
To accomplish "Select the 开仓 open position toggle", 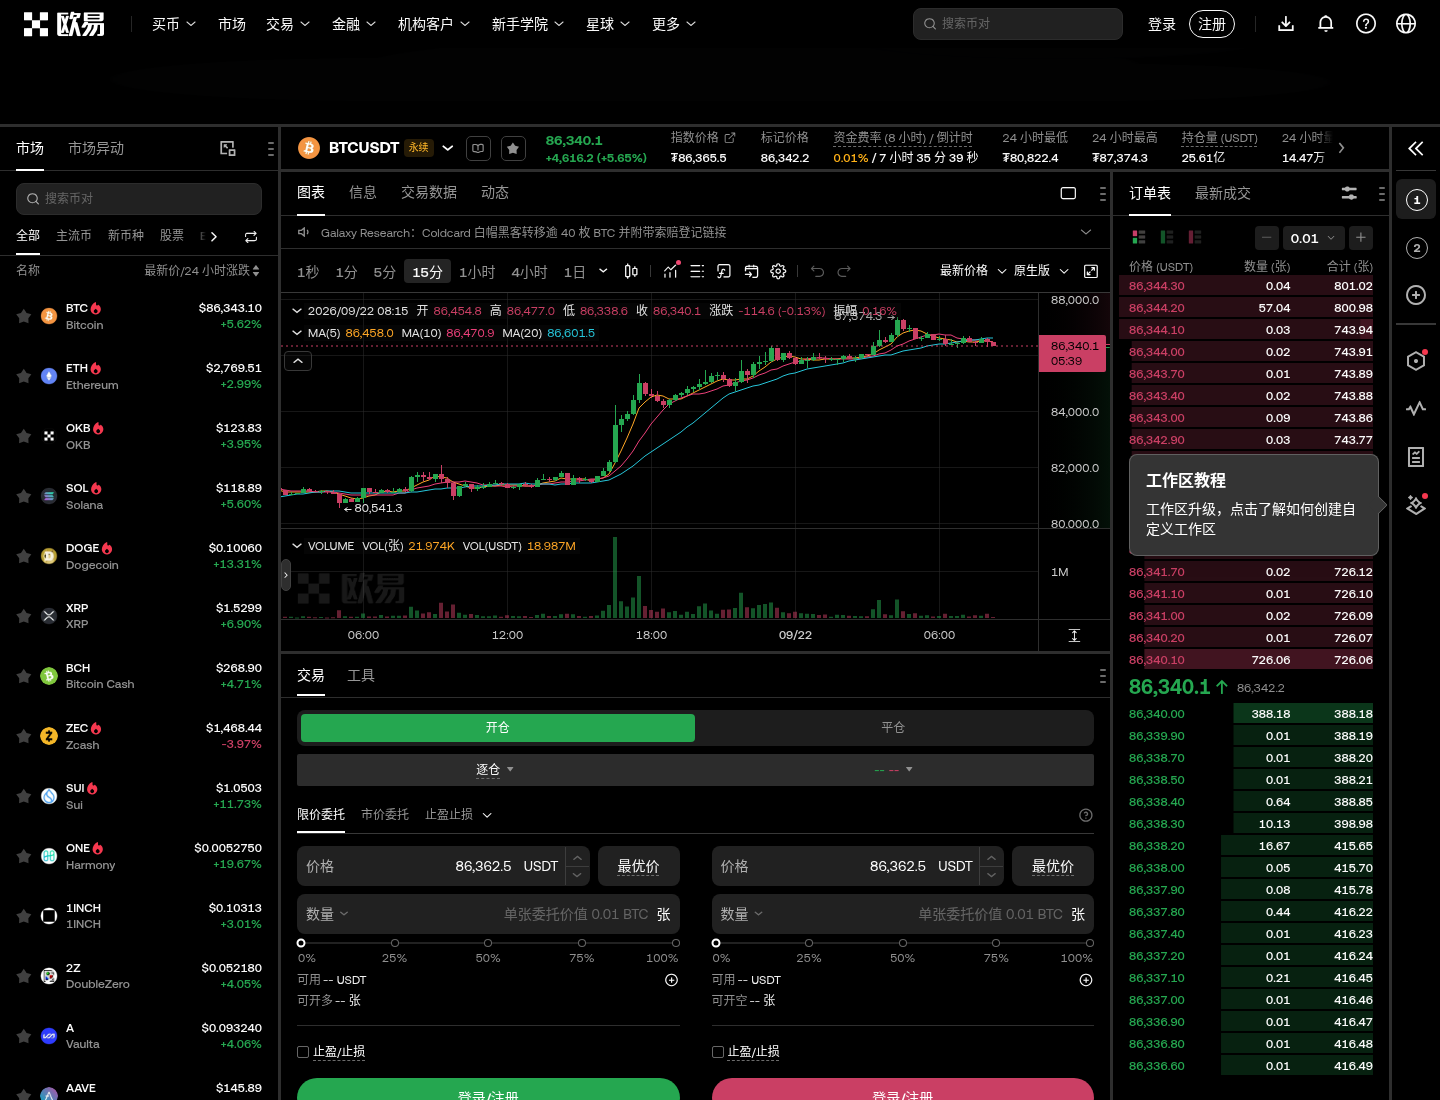I will [x=498, y=728].
